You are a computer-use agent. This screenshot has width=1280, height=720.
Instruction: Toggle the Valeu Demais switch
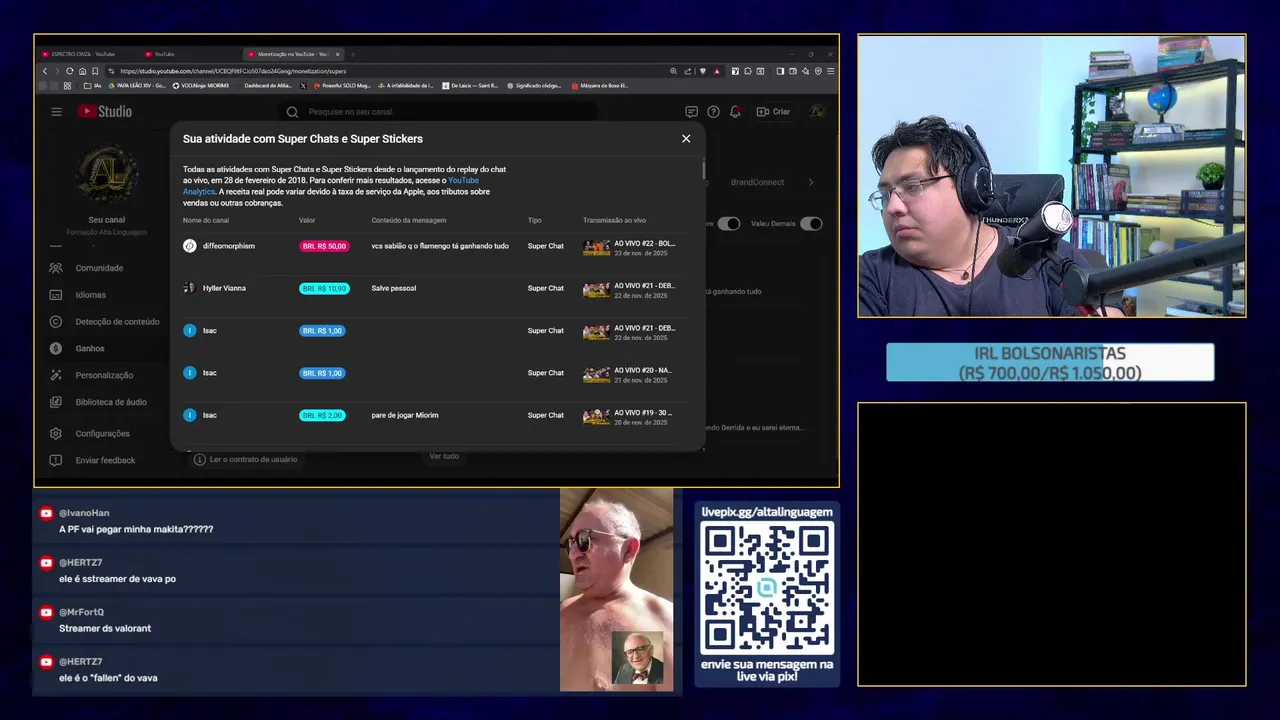(811, 223)
